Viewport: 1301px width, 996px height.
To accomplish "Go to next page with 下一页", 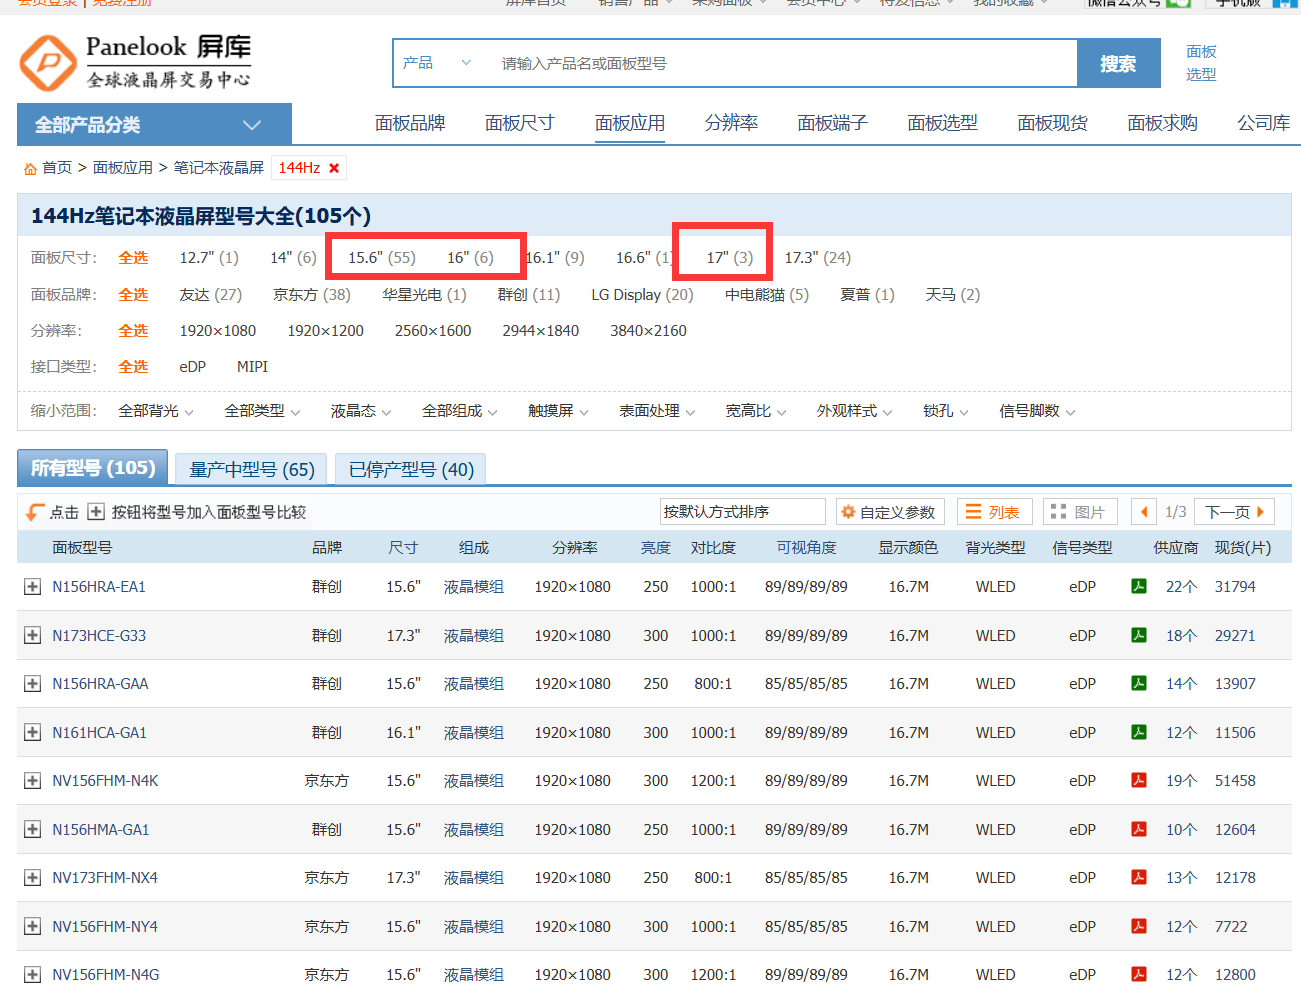I will coord(1234,512).
